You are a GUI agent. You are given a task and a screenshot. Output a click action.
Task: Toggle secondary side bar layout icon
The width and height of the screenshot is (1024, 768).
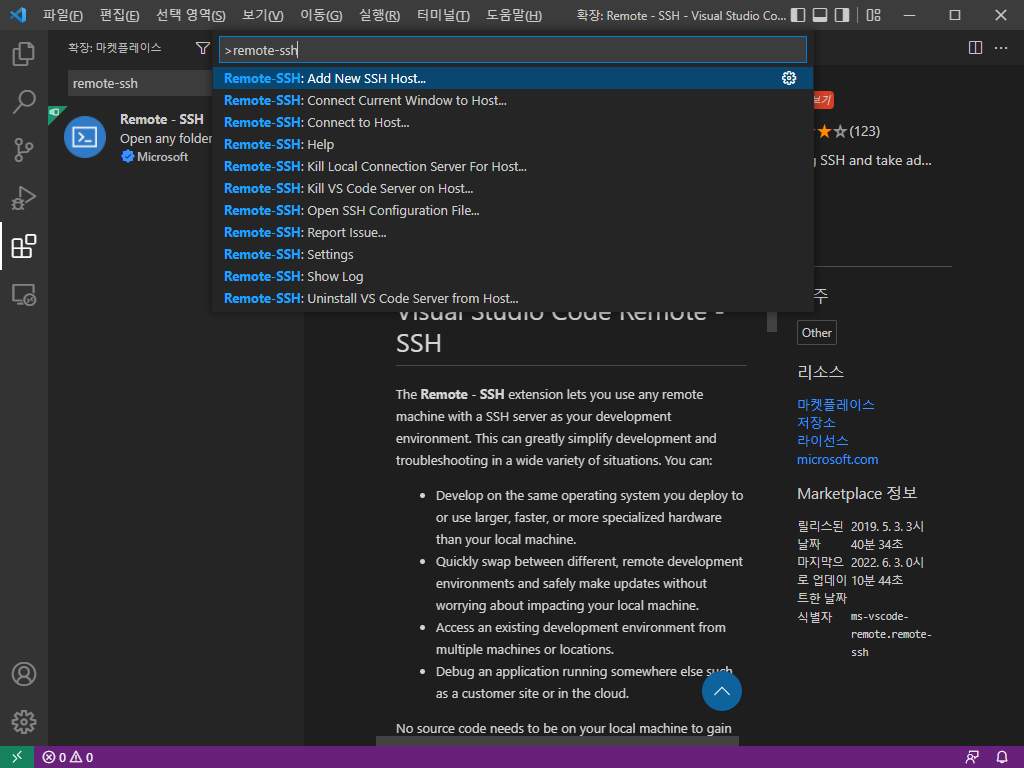(x=842, y=15)
